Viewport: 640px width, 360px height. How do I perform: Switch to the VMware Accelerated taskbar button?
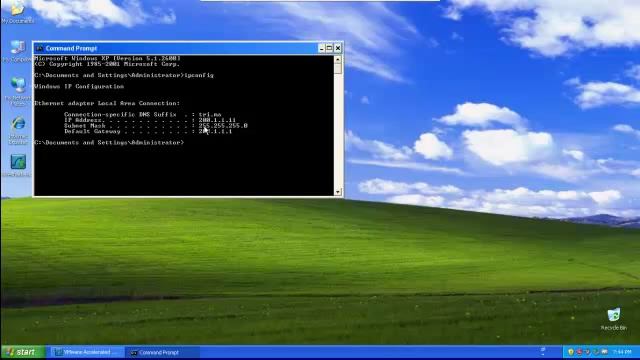(86, 352)
